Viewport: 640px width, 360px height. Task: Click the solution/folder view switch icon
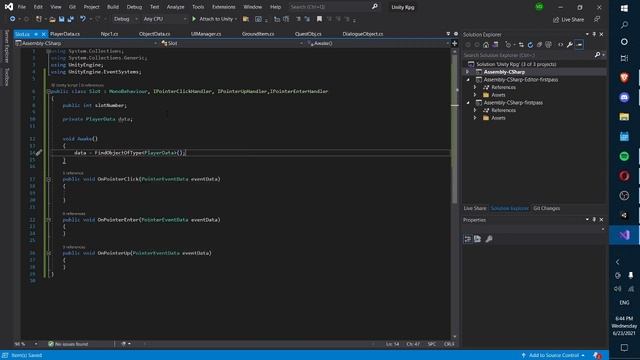coord(495,44)
